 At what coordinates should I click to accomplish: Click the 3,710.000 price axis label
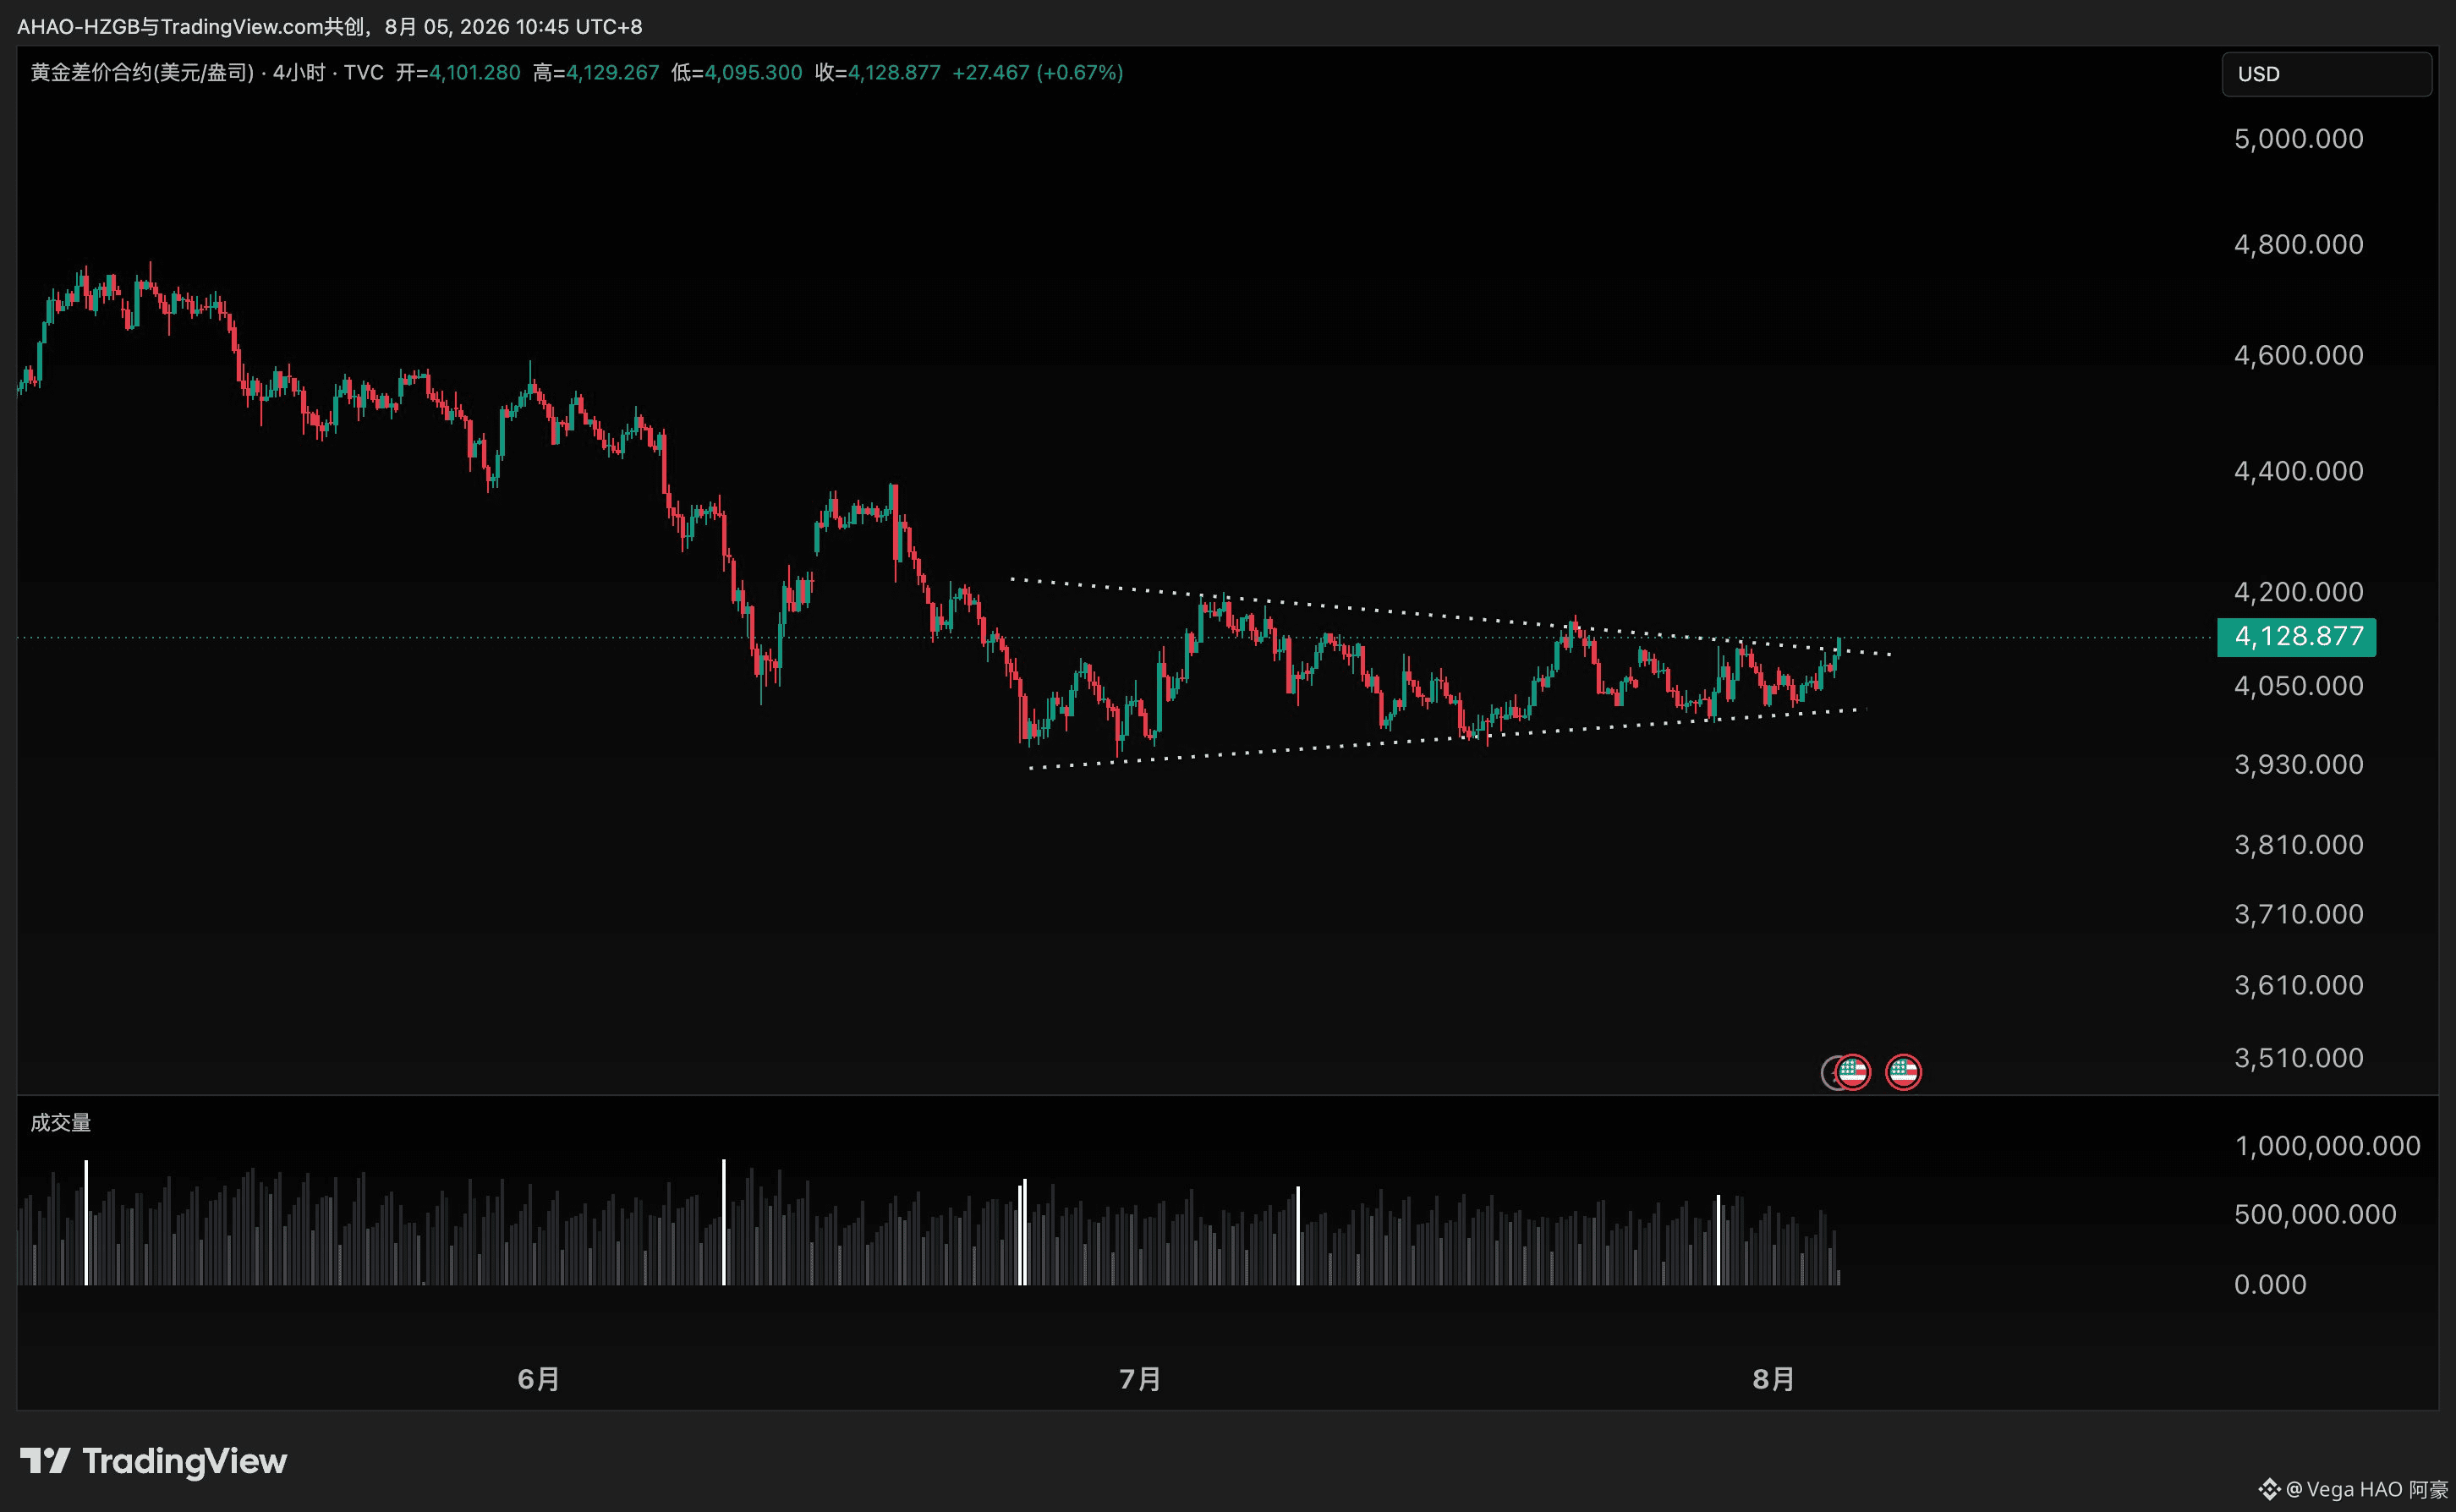[2299, 914]
